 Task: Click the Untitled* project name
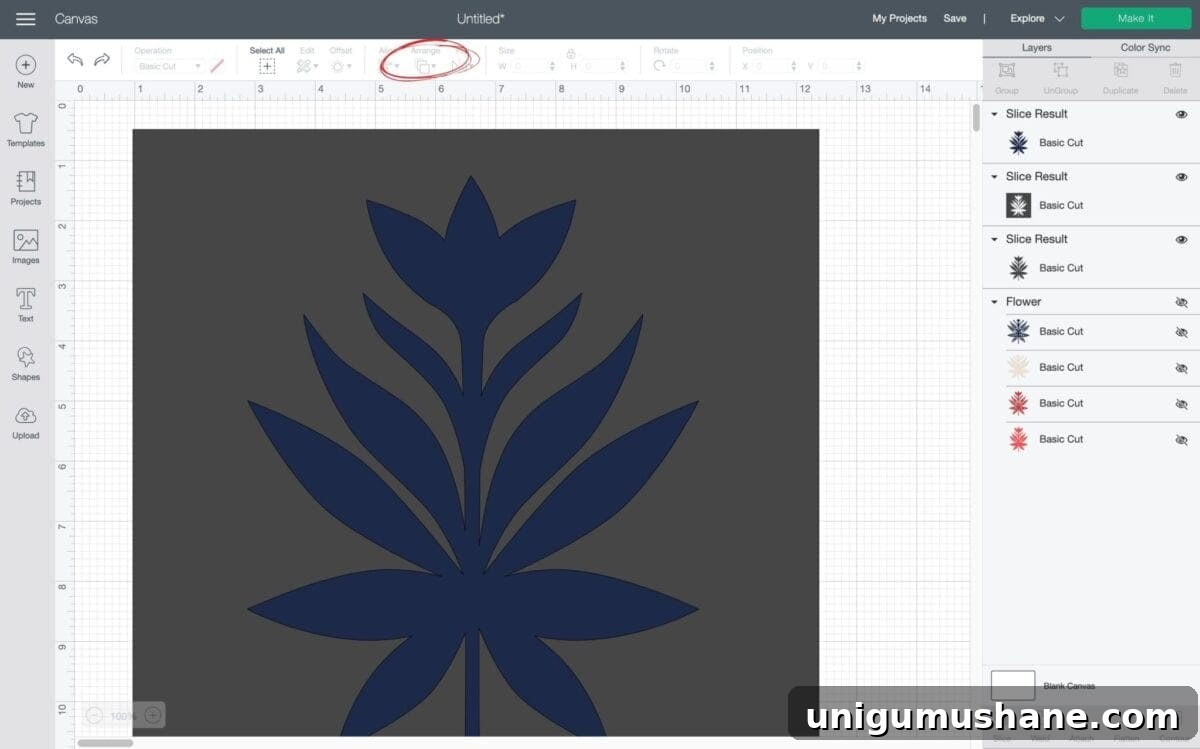click(x=481, y=19)
